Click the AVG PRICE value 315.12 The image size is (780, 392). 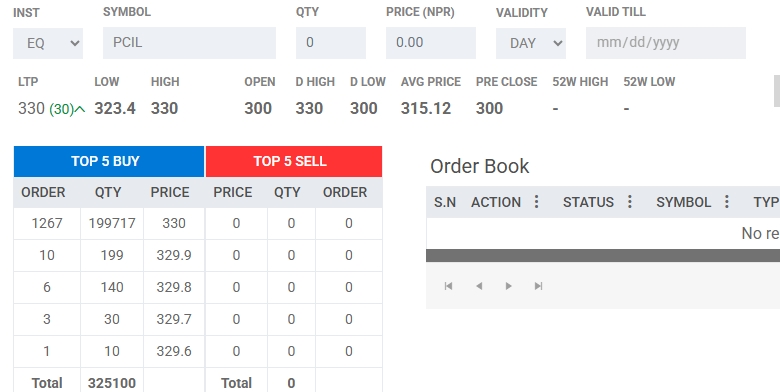tap(426, 108)
